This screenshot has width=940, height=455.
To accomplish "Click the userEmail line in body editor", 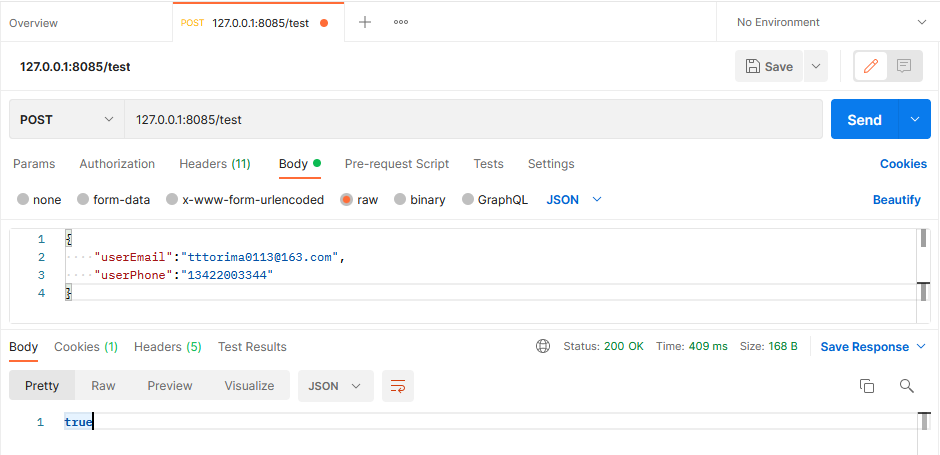I will click(x=221, y=257).
